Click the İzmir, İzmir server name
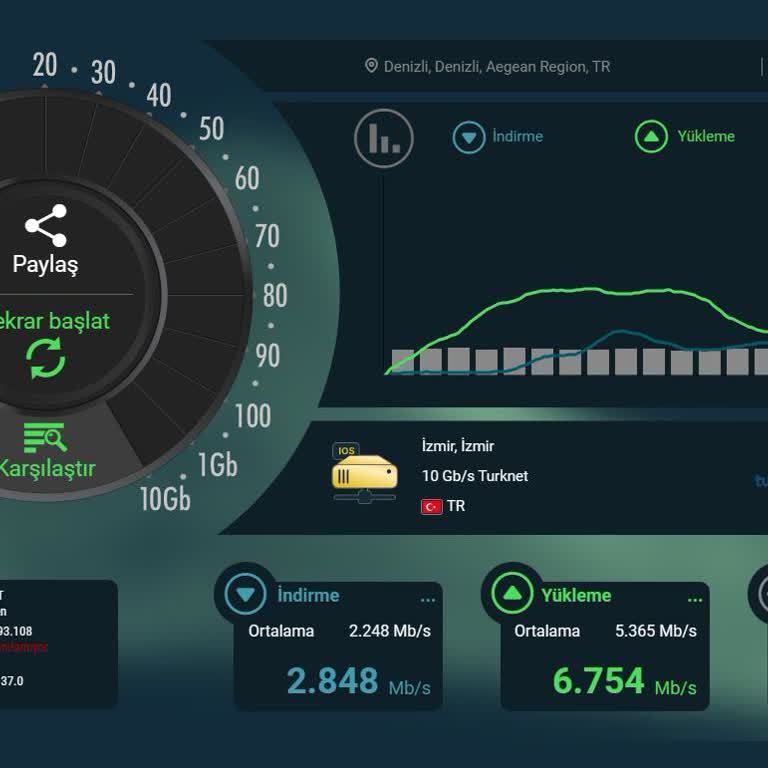Image resolution: width=768 pixels, height=768 pixels. 457,446
